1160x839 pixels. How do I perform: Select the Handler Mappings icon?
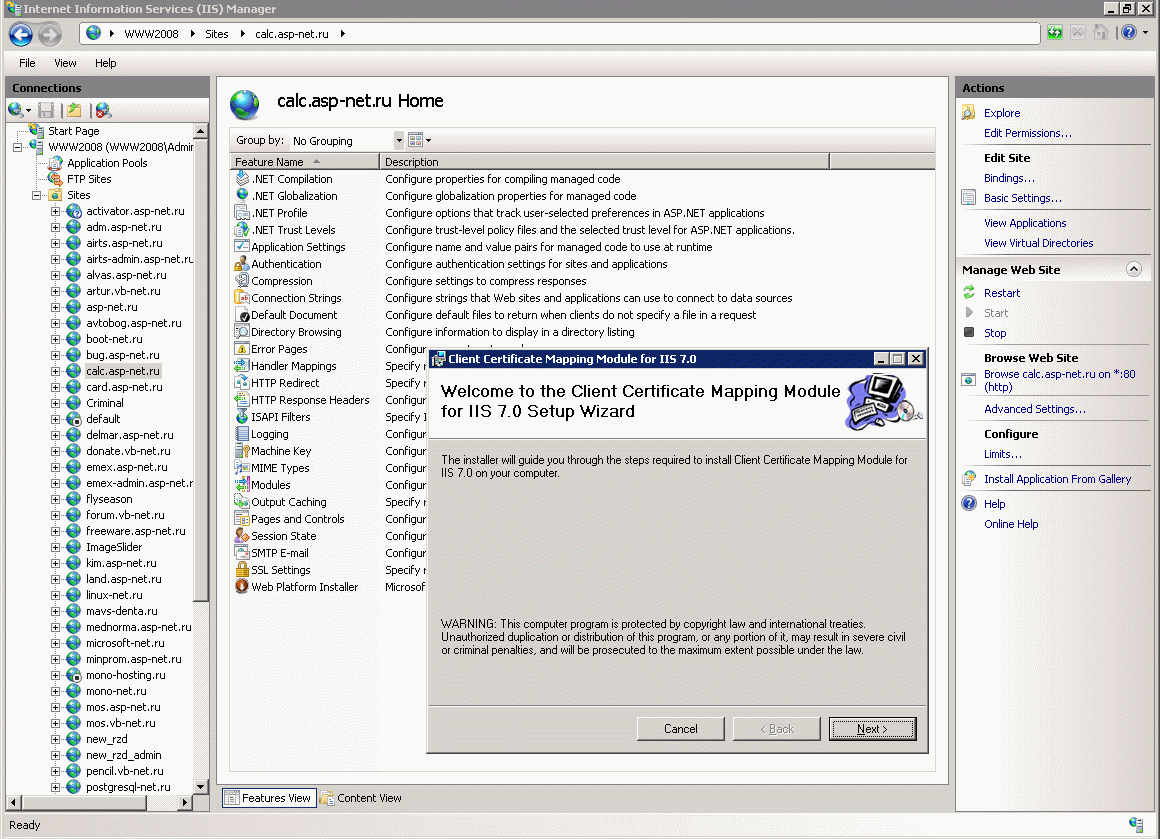242,365
